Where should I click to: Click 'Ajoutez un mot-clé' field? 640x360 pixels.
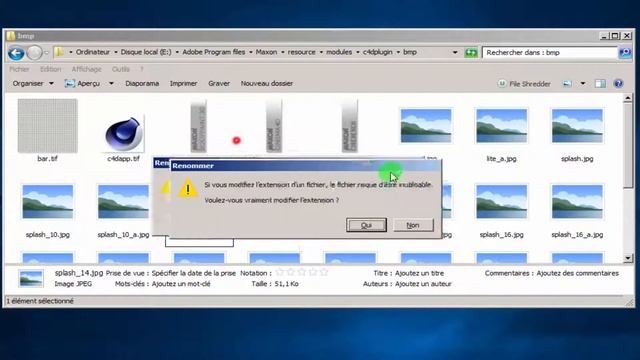[x=181, y=284]
